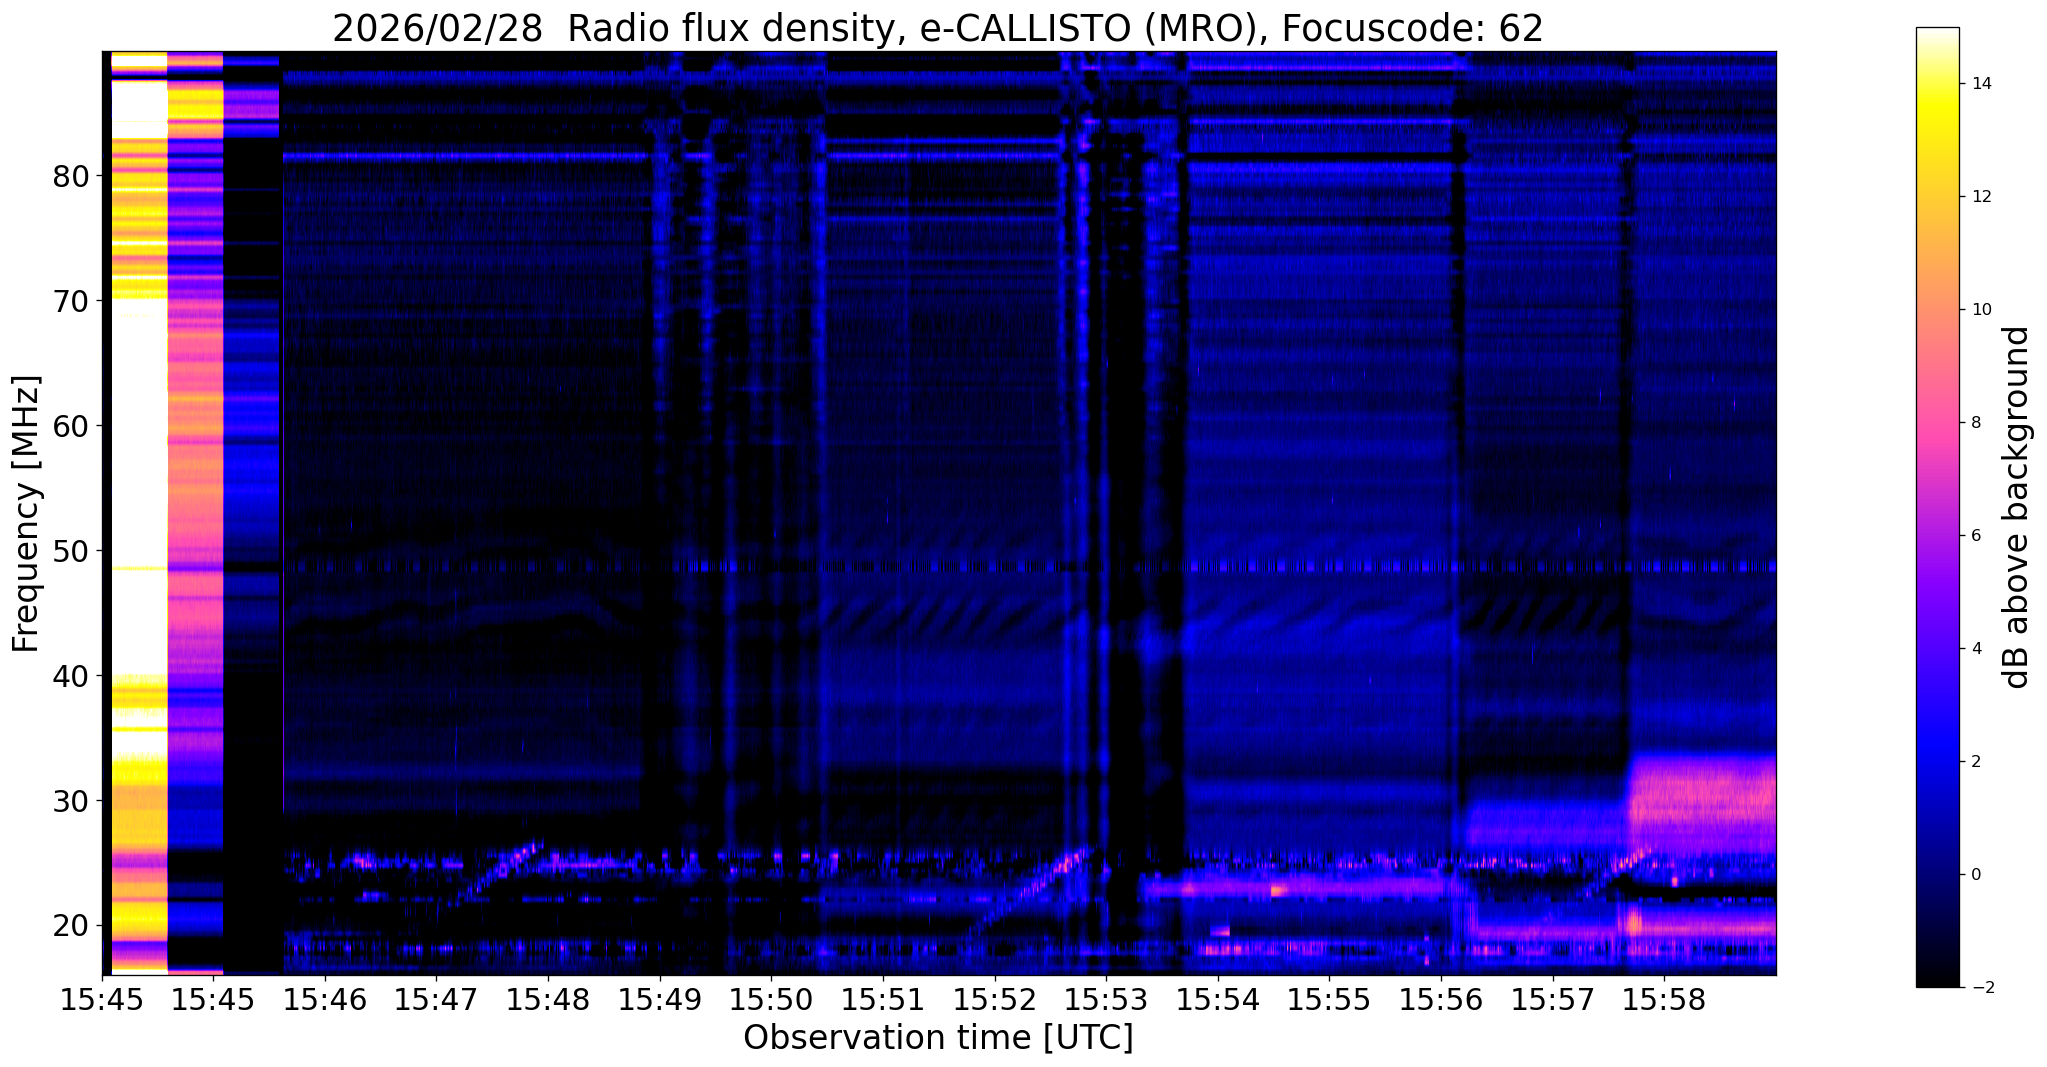Click the 15:50 time tick label
This screenshot has width=2047, height=1067.
[771, 1001]
